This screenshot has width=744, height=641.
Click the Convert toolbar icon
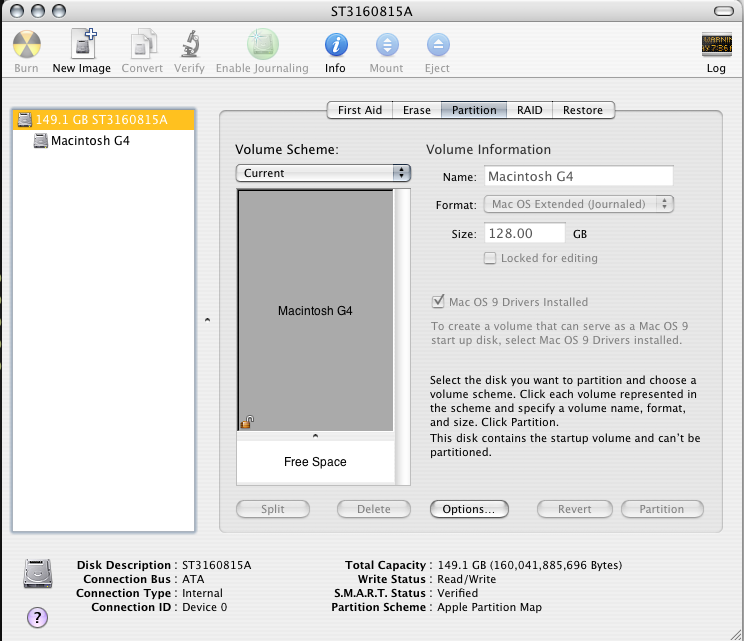point(143,44)
